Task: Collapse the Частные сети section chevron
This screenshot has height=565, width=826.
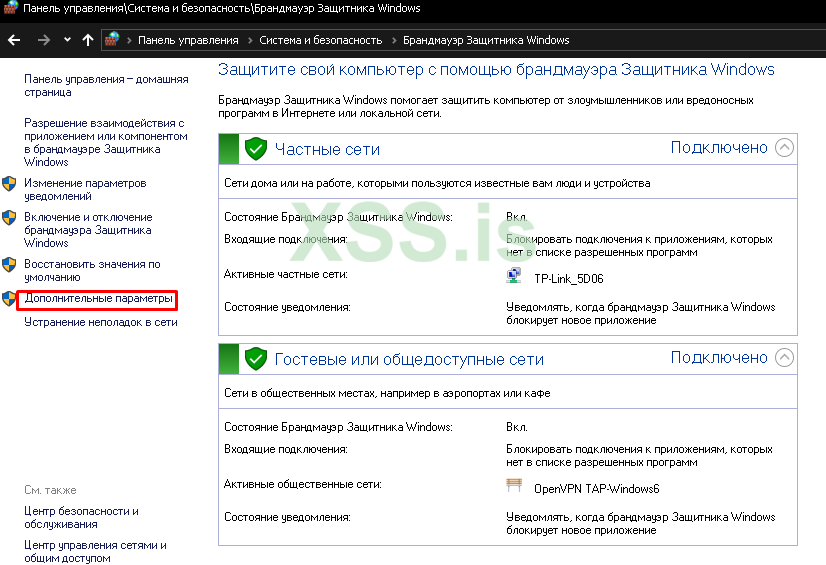Action: (x=784, y=148)
